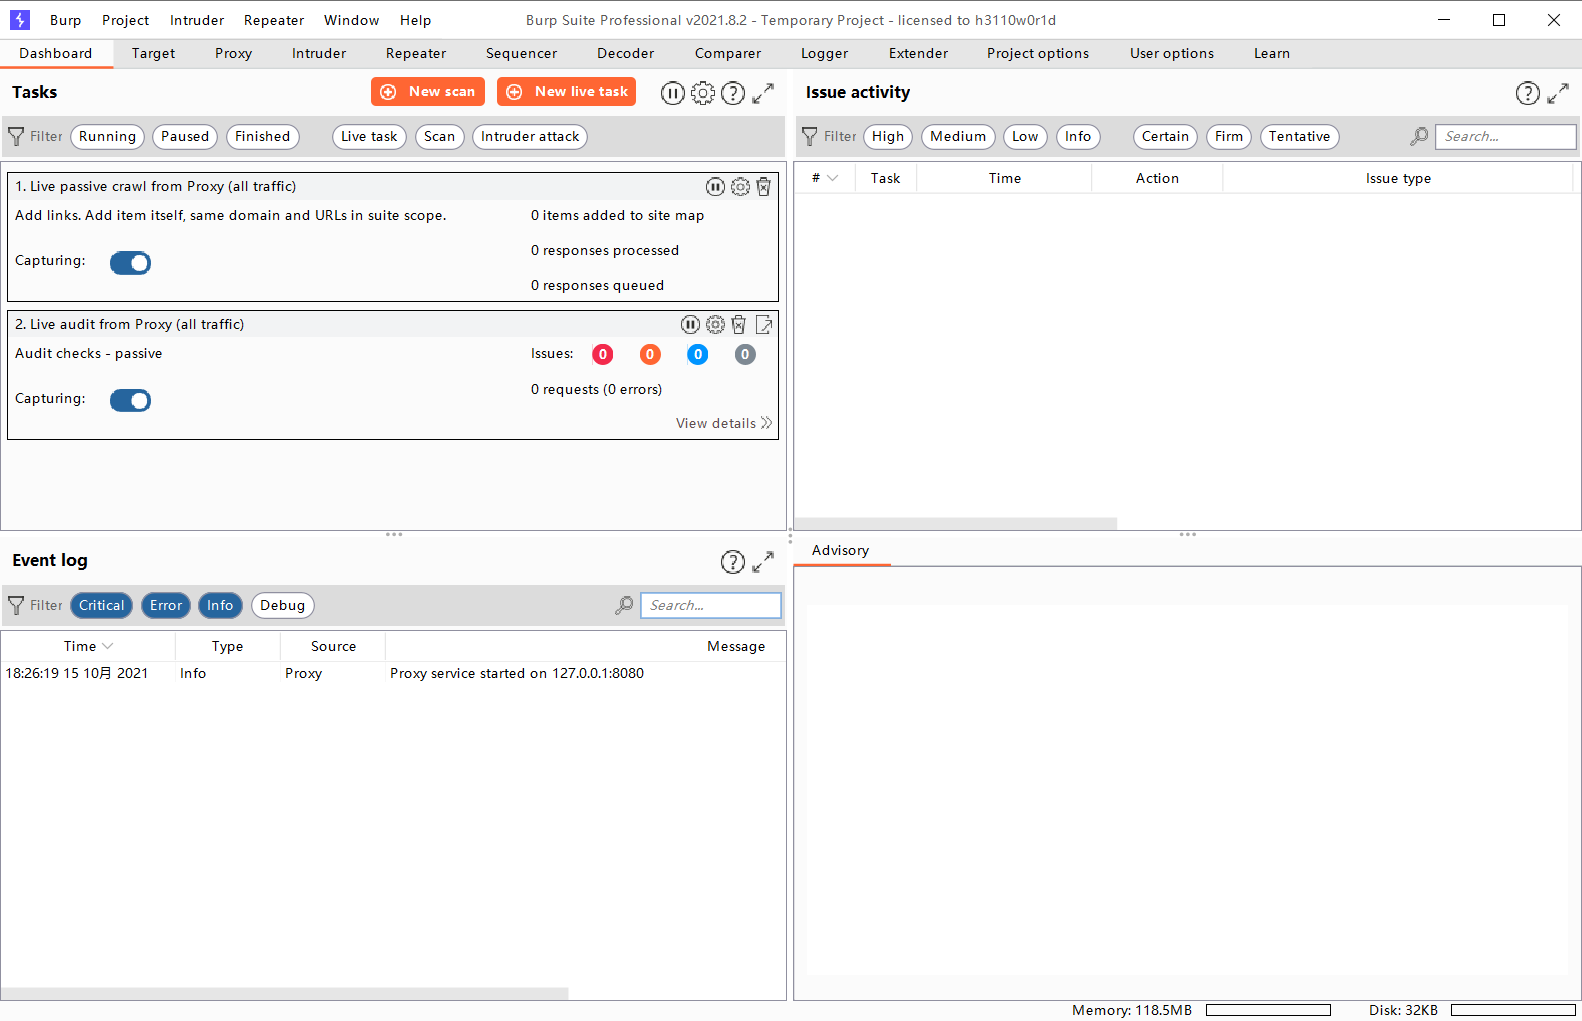
Task: Open settings for Live passive crawl task
Action: coord(740,186)
